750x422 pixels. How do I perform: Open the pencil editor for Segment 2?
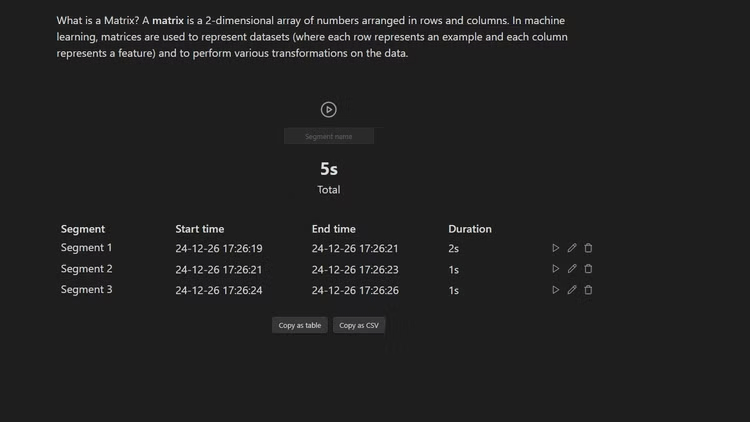(x=572, y=269)
